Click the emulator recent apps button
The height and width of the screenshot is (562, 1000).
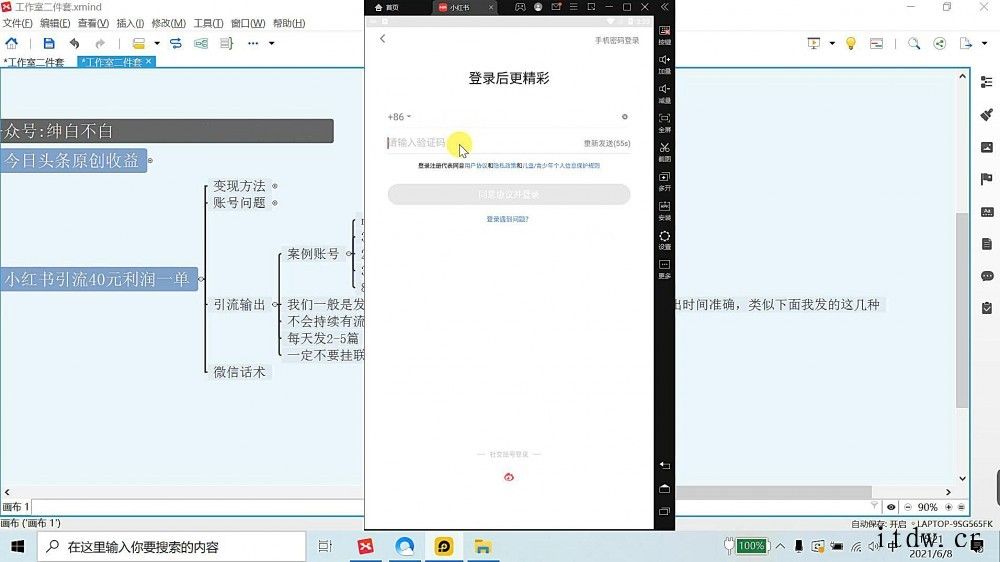tap(664, 512)
